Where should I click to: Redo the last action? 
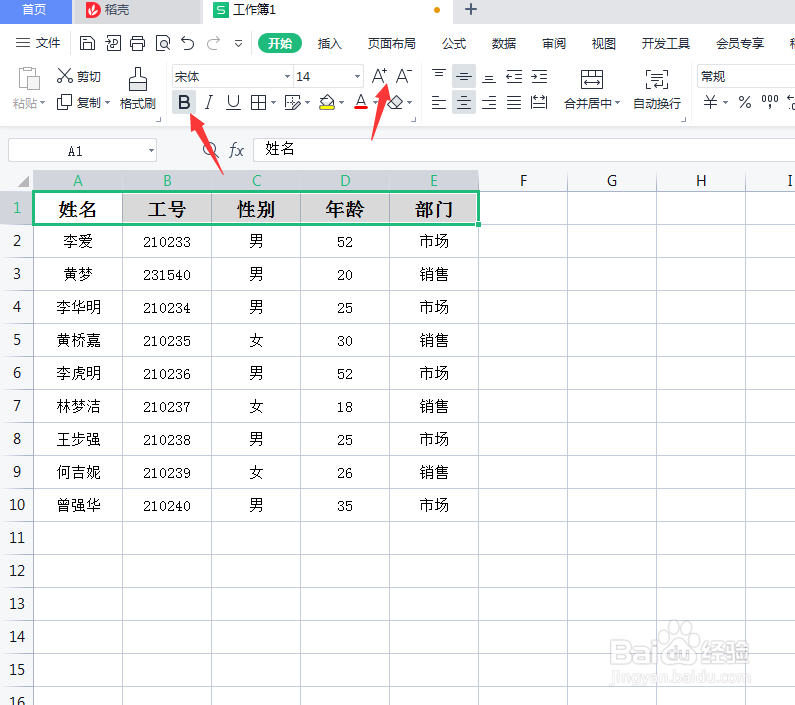213,43
